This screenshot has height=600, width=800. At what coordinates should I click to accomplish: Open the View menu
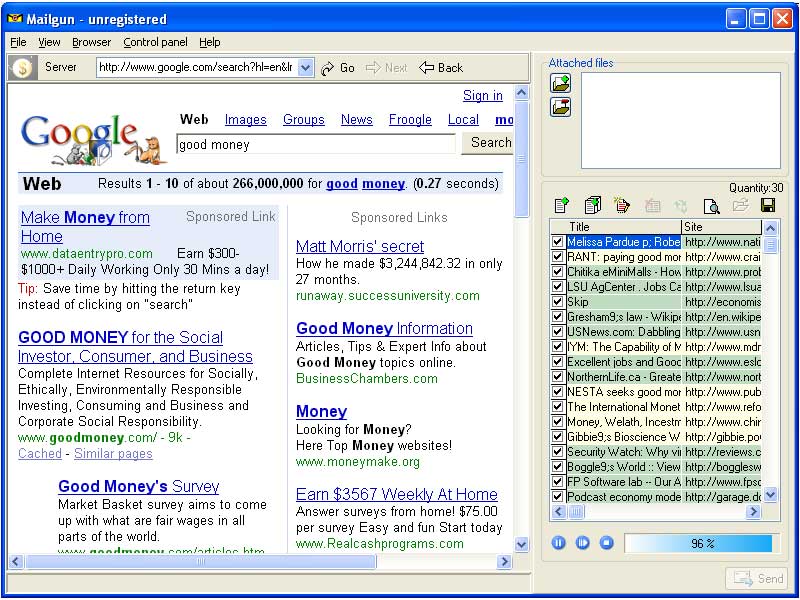[x=49, y=42]
